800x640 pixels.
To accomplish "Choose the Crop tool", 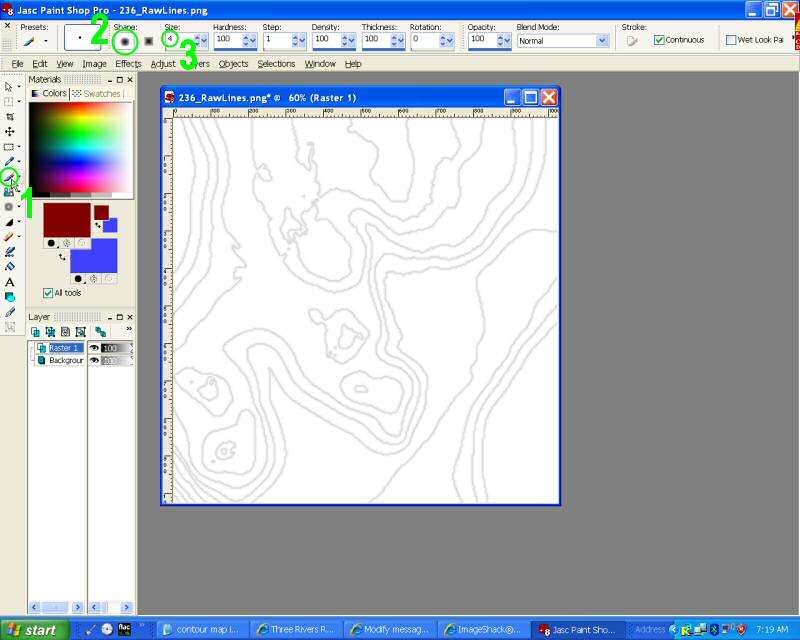I will point(10,116).
